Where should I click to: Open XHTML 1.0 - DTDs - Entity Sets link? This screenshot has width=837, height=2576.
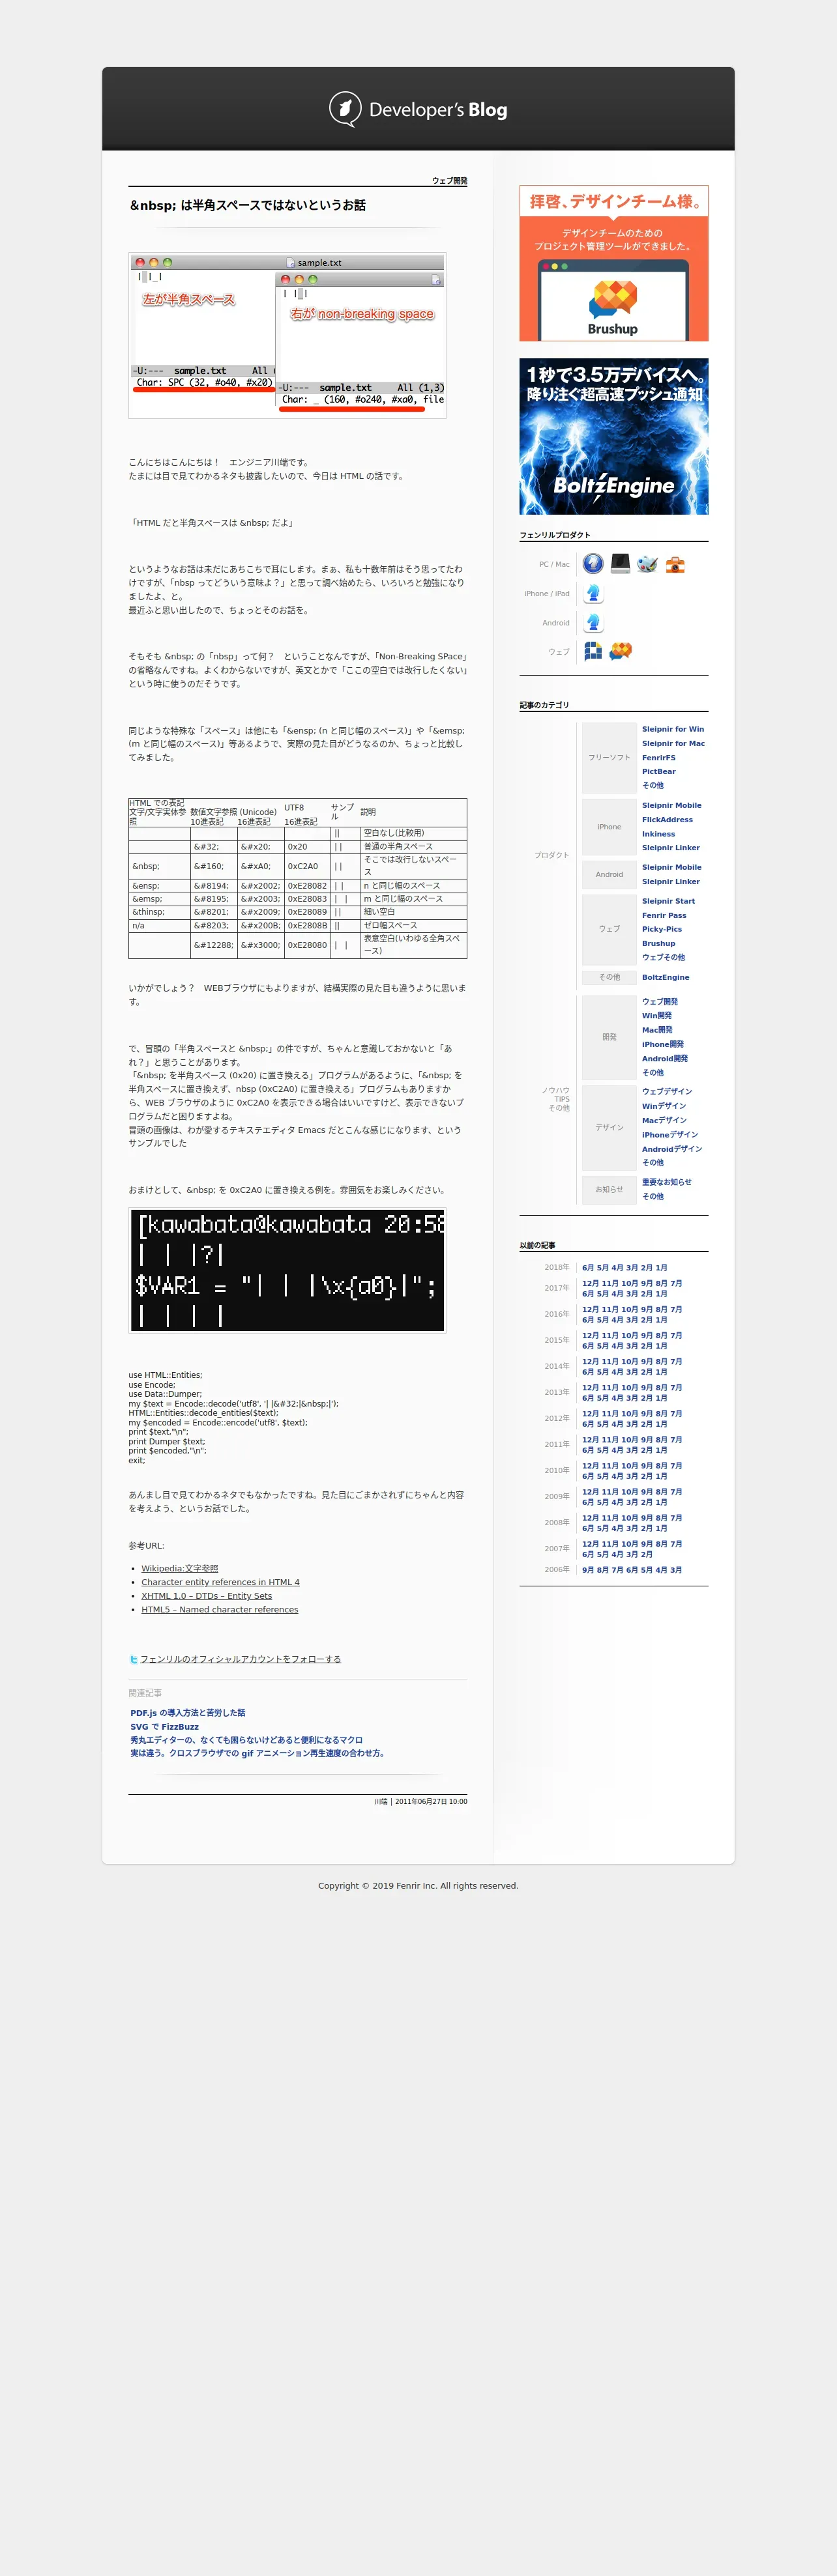point(206,1596)
